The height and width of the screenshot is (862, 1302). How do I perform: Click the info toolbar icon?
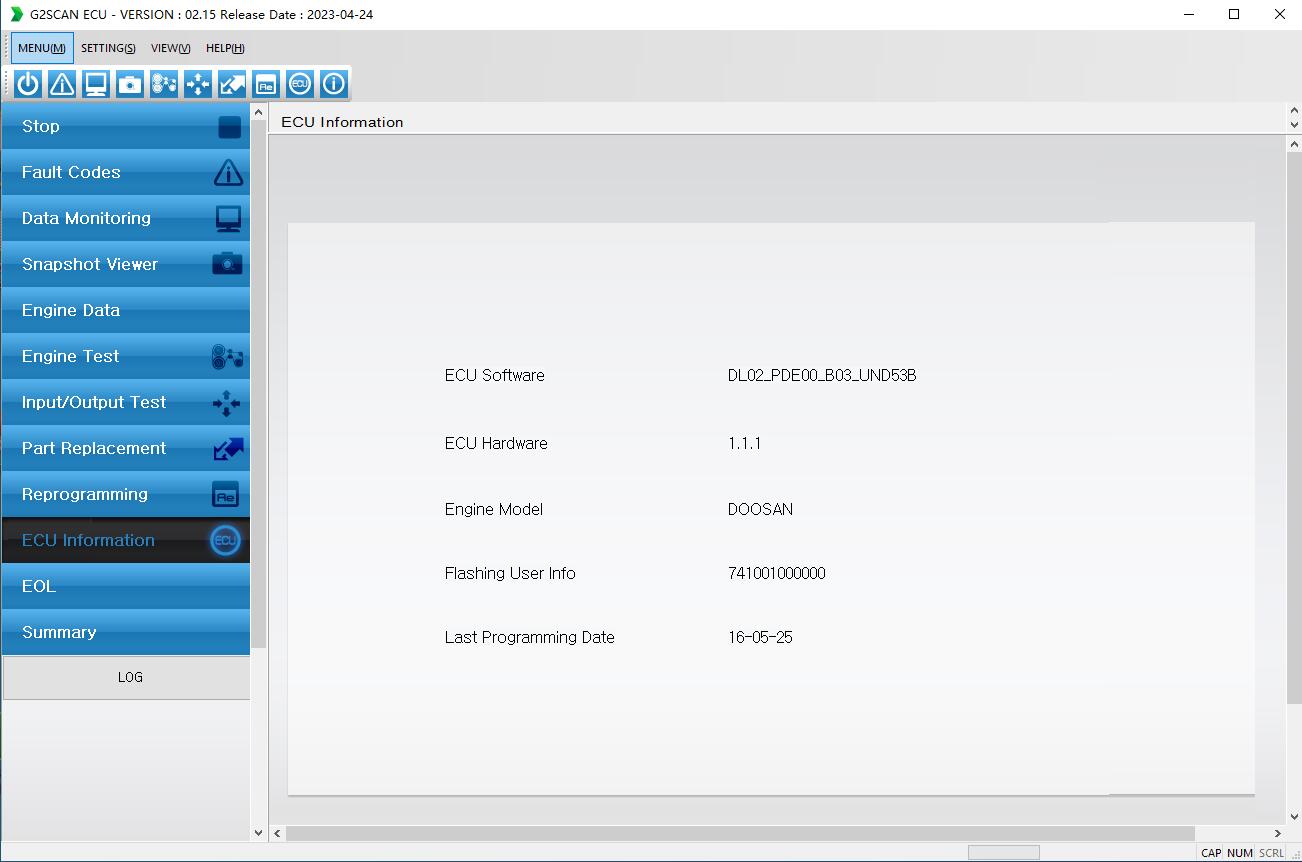(x=334, y=84)
